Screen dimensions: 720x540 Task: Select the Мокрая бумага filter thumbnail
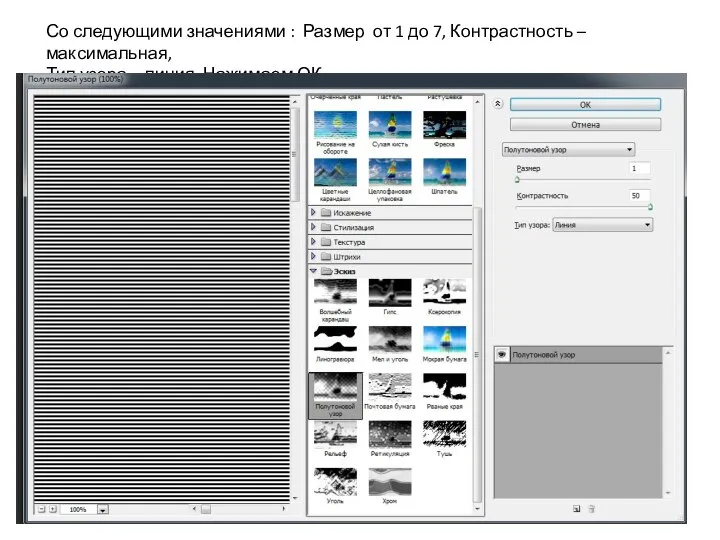(444, 339)
